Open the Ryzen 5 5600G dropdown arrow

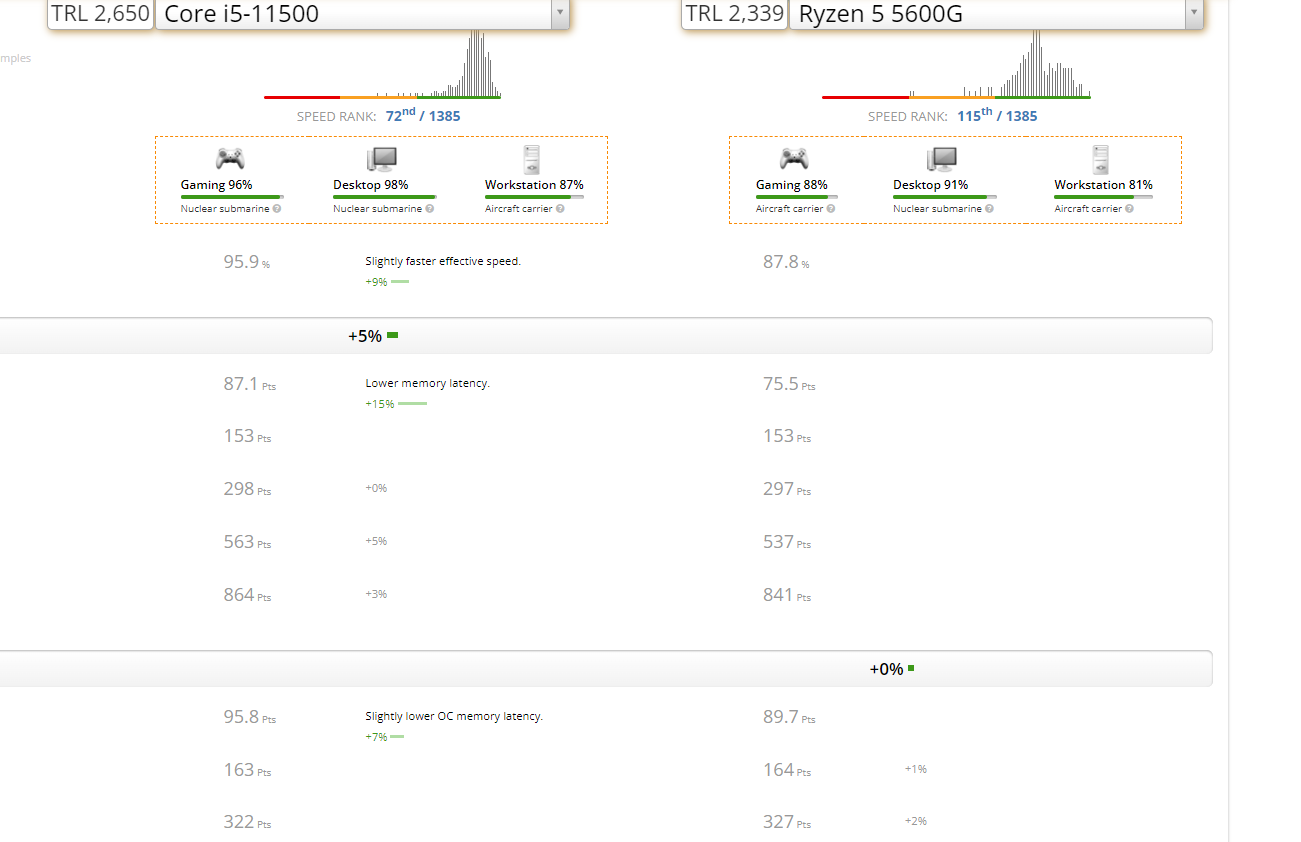coord(1193,13)
